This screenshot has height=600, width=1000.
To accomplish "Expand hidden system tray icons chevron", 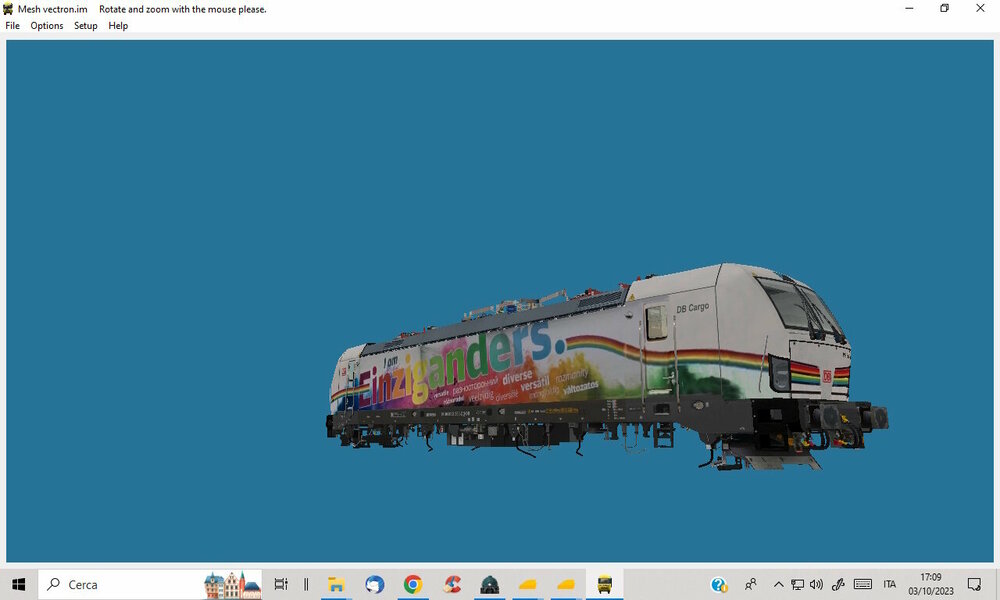I will point(778,584).
